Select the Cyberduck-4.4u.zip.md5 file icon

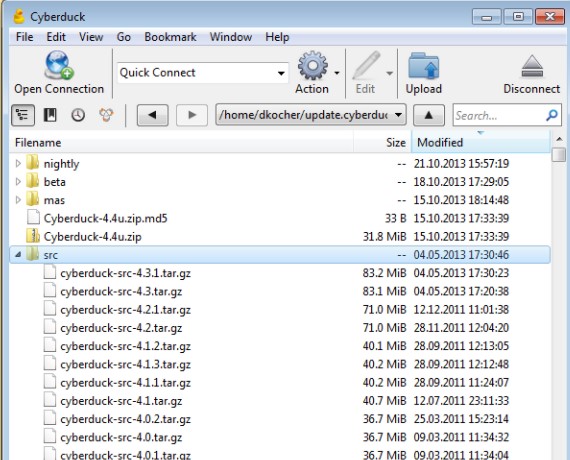pos(33,217)
